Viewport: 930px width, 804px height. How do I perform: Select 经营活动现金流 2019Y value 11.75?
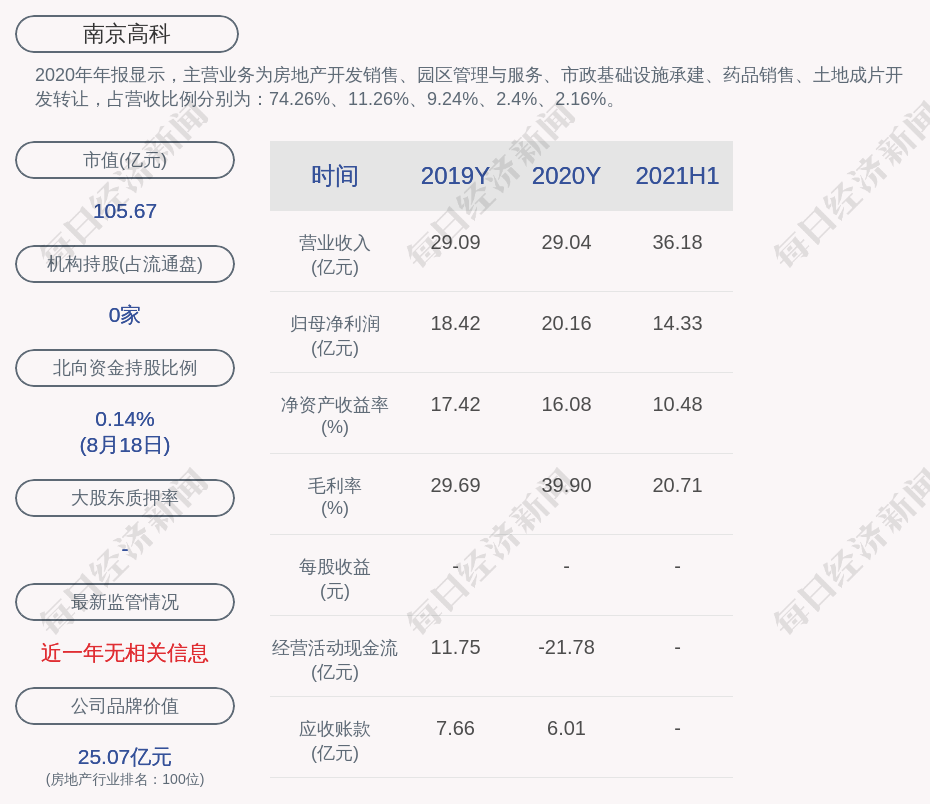(456, 647)
